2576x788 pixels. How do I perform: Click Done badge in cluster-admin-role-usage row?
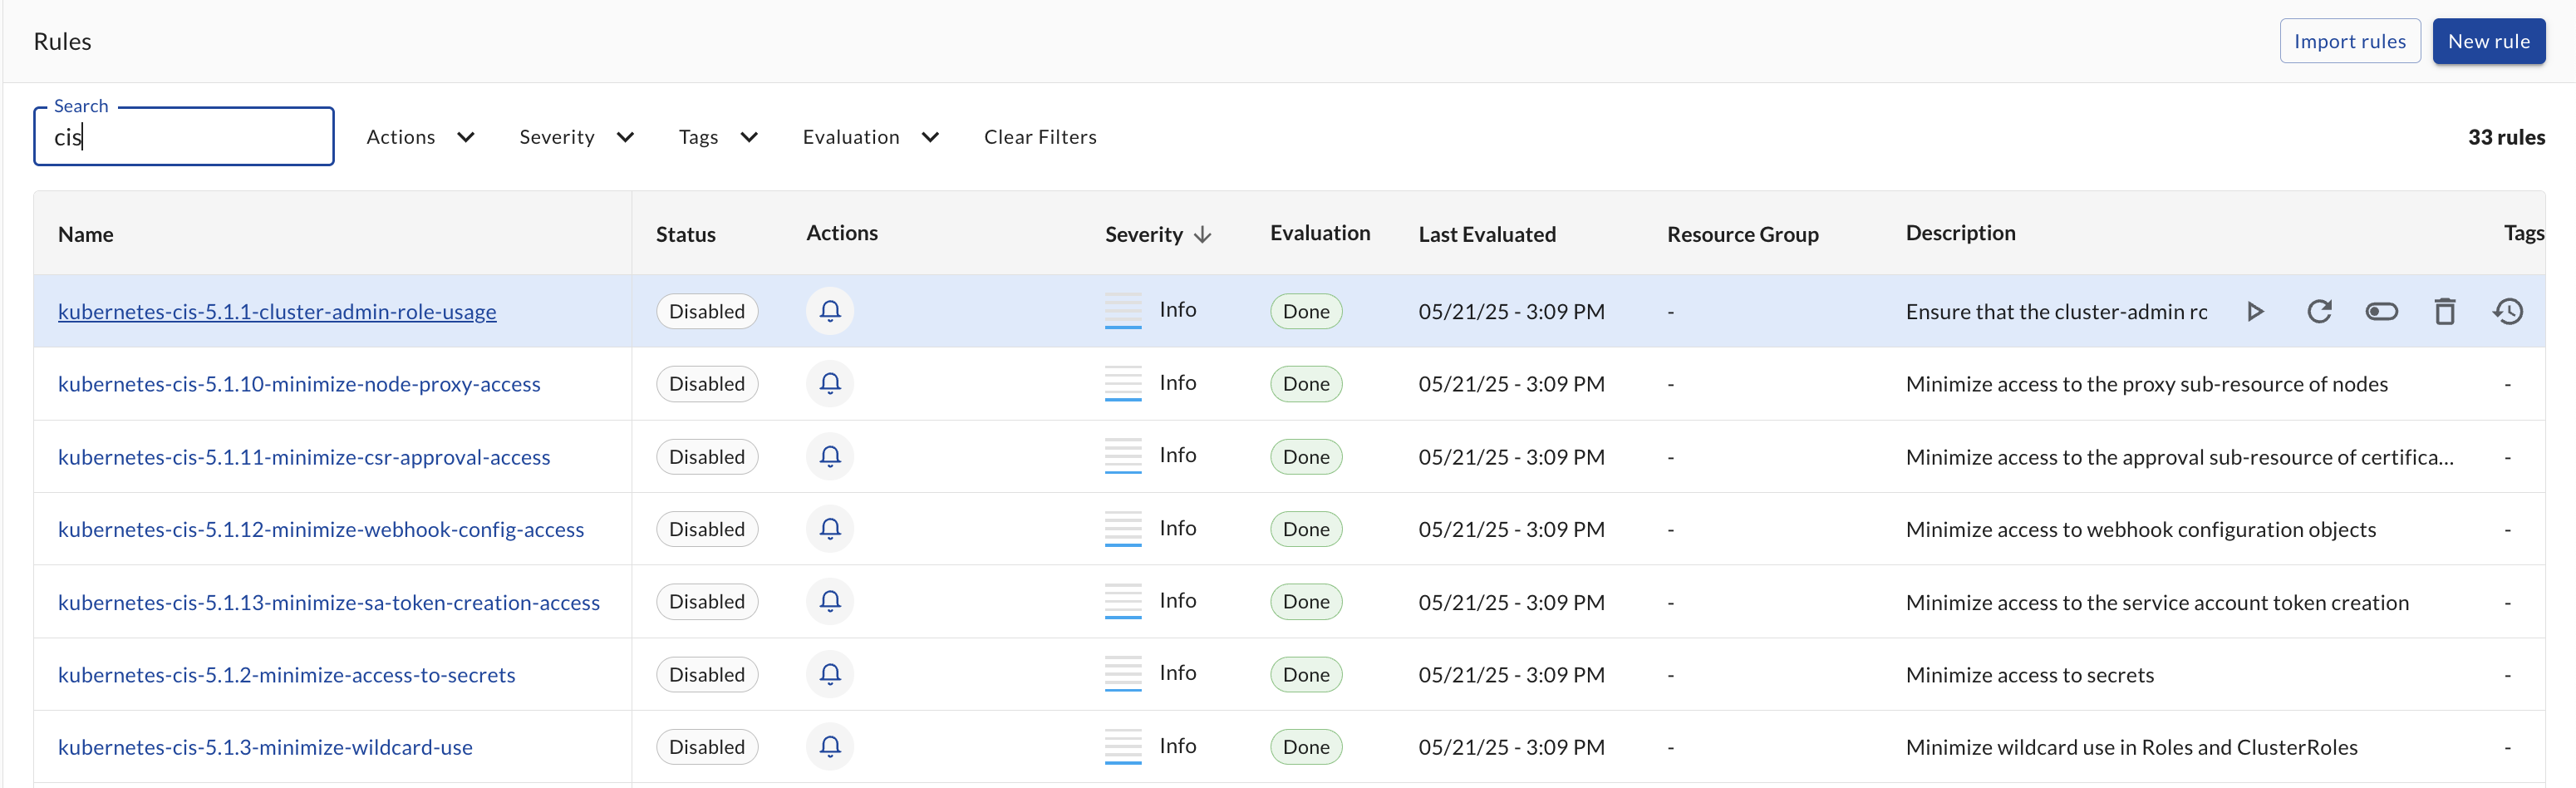(1306, 311)
